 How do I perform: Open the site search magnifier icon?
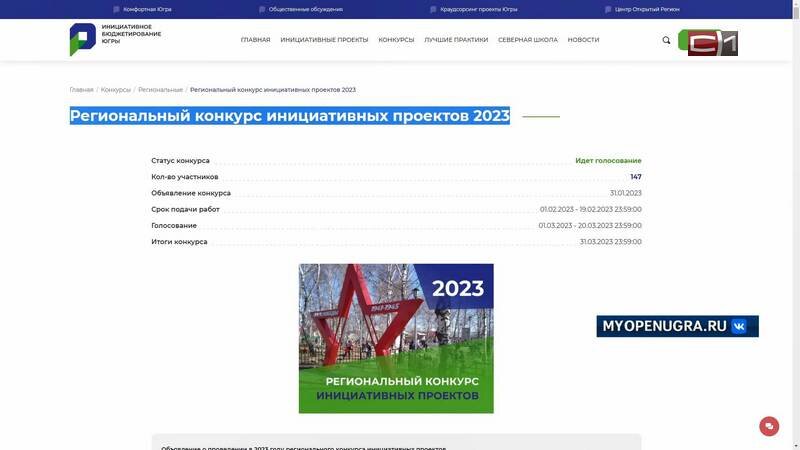666,40
